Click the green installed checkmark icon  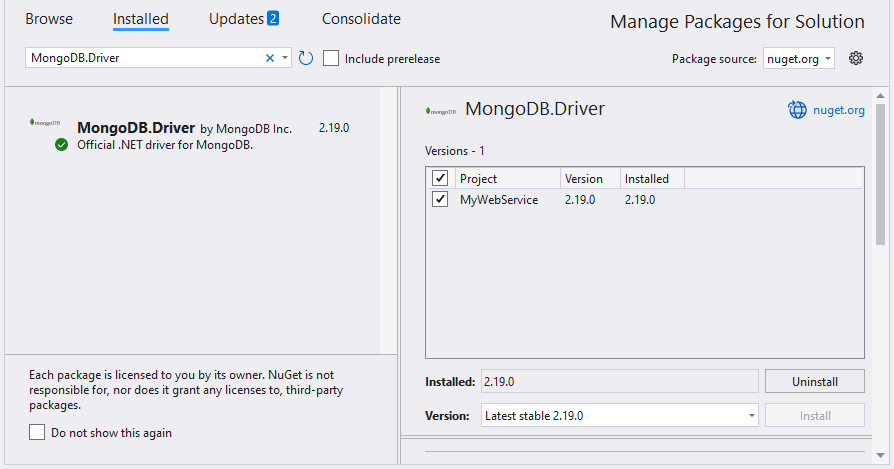point(62,145)
